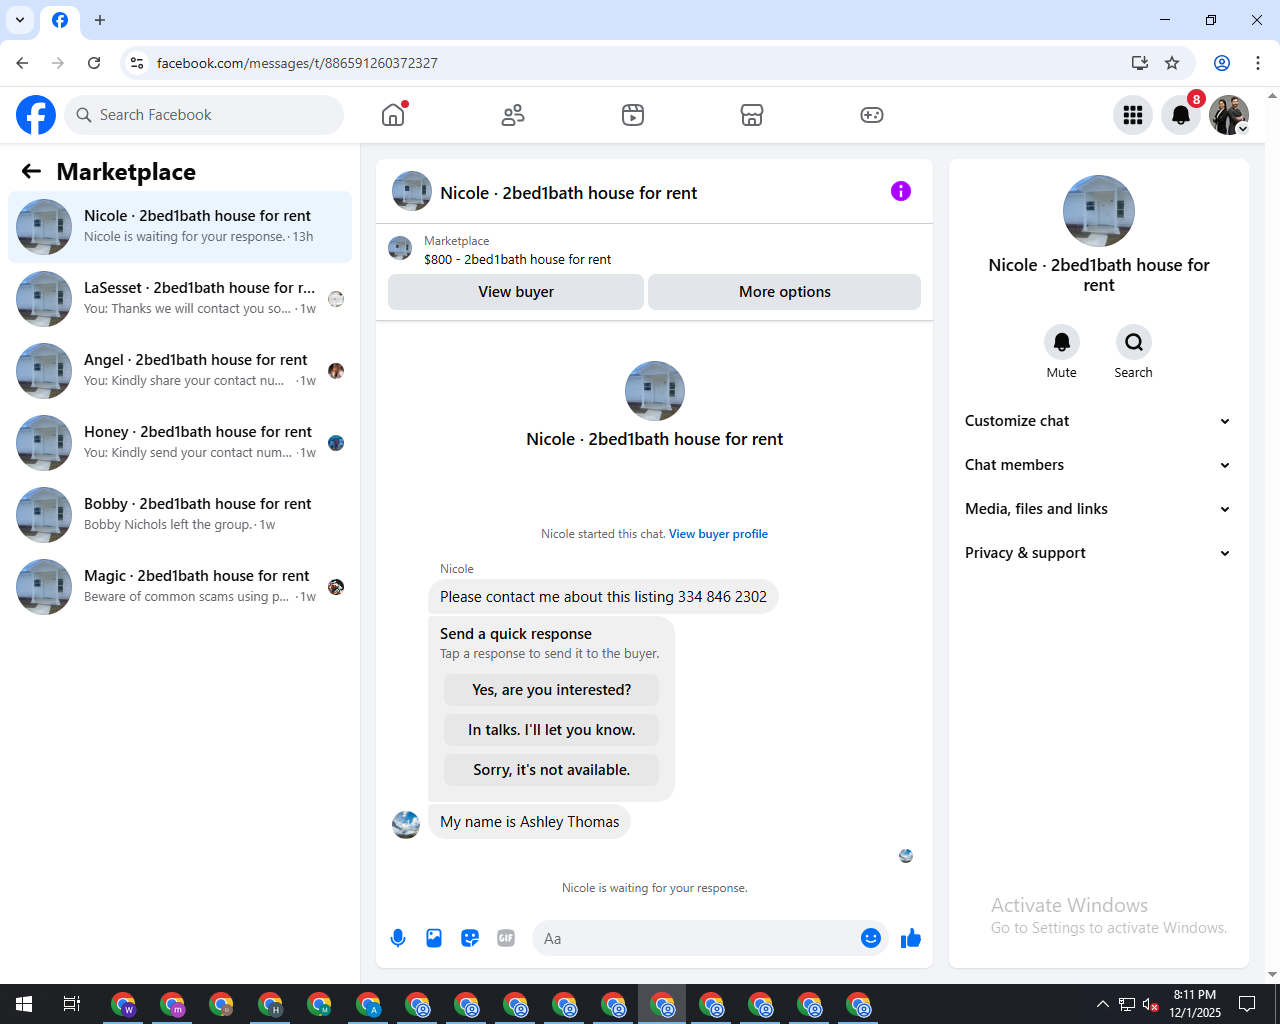Click the Aa message input box
Screen dimensions: 1280x1024
point(698,938)
